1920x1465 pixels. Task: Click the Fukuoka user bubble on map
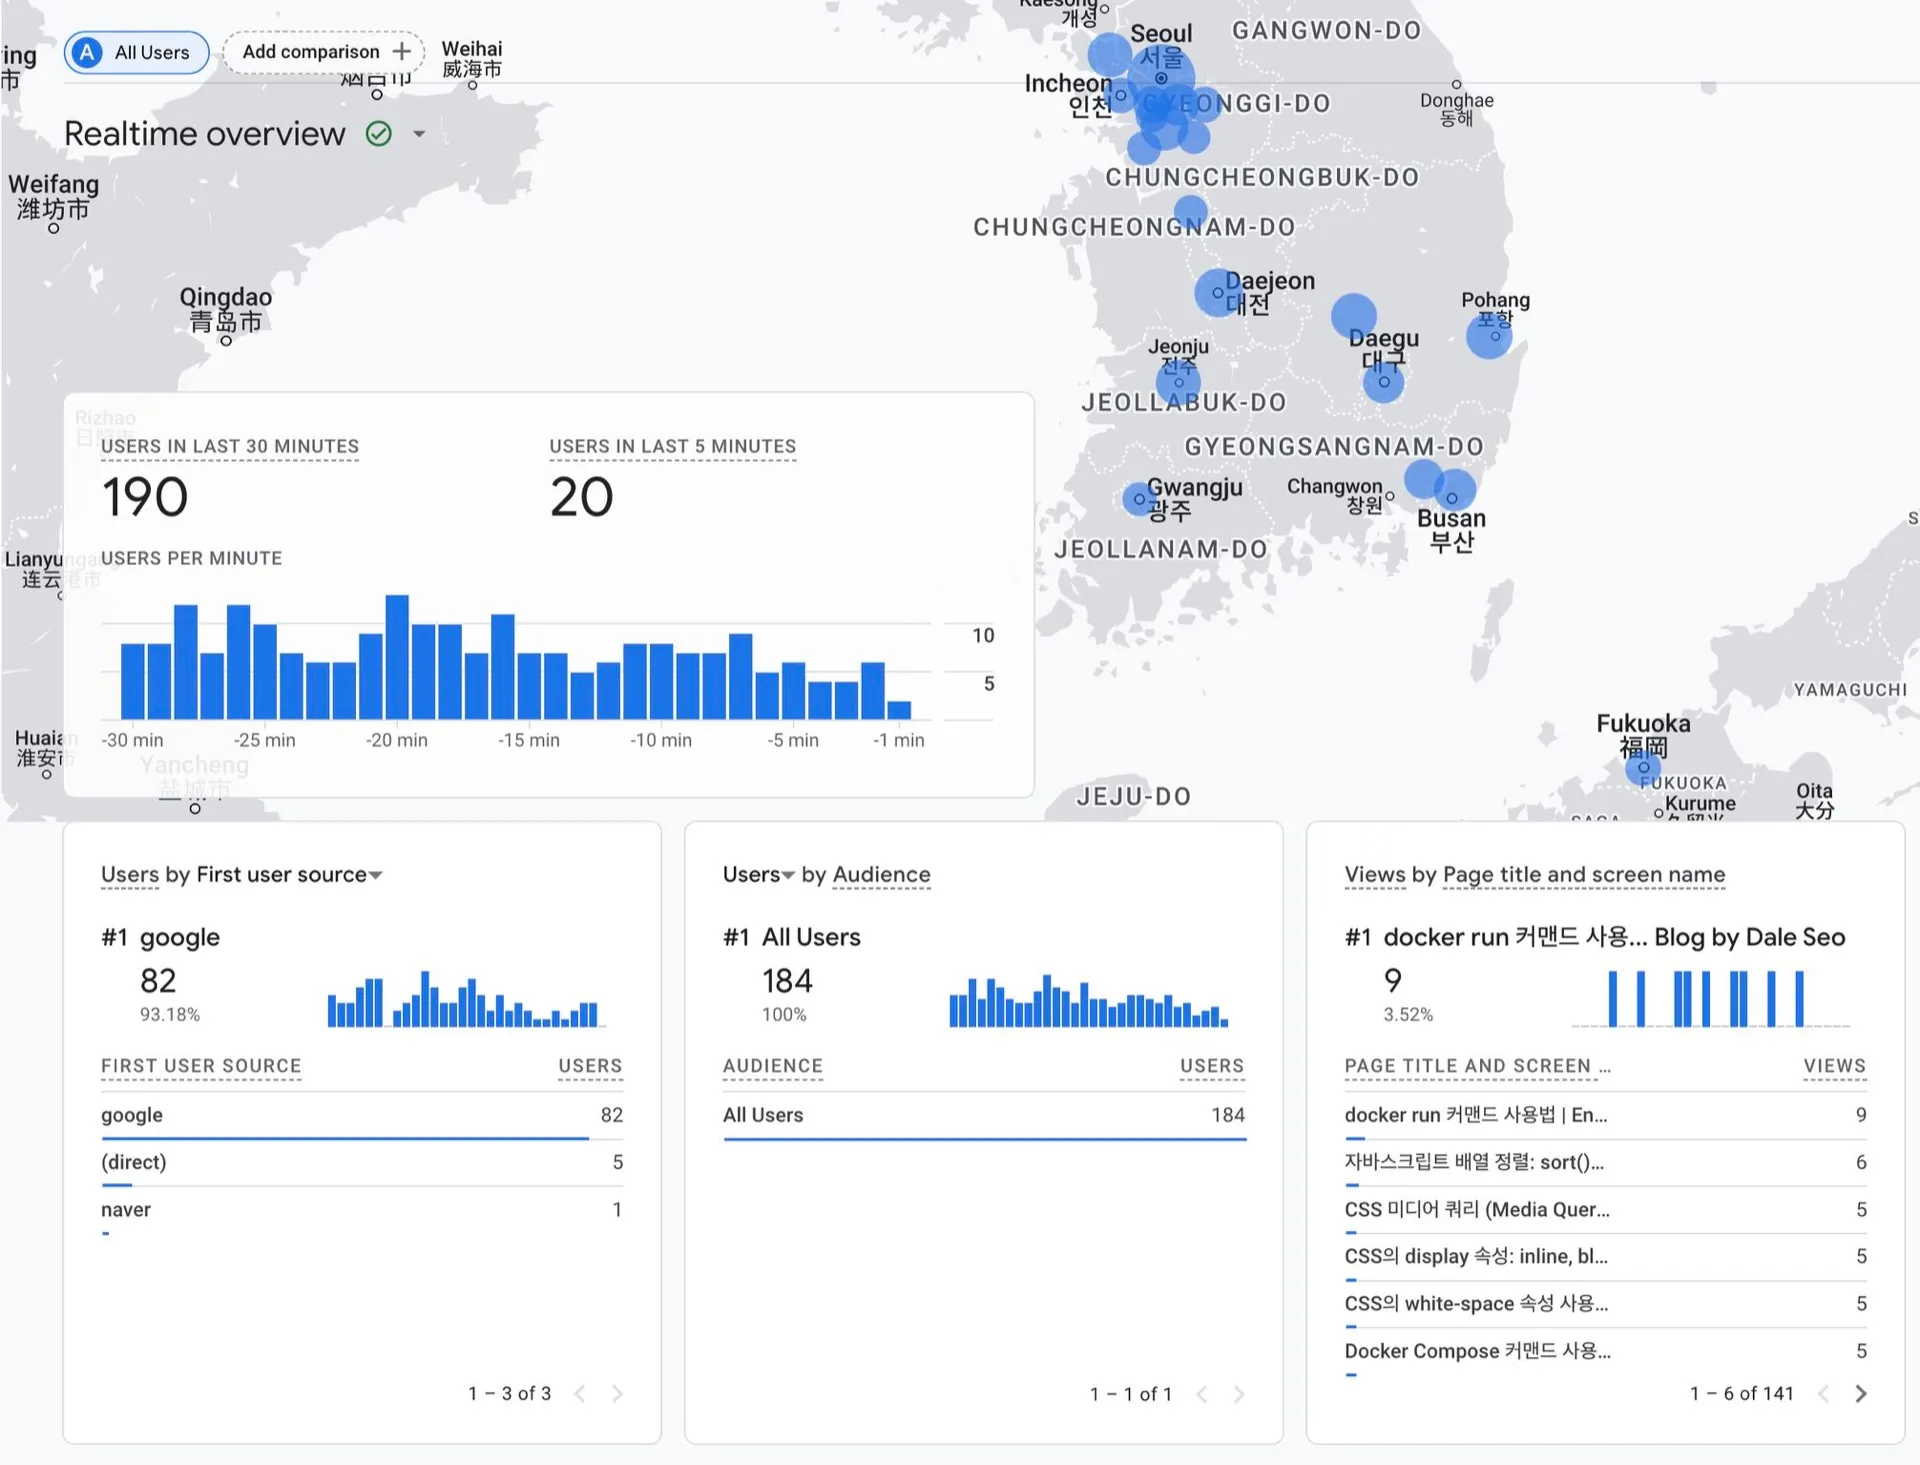point(1642,768)
